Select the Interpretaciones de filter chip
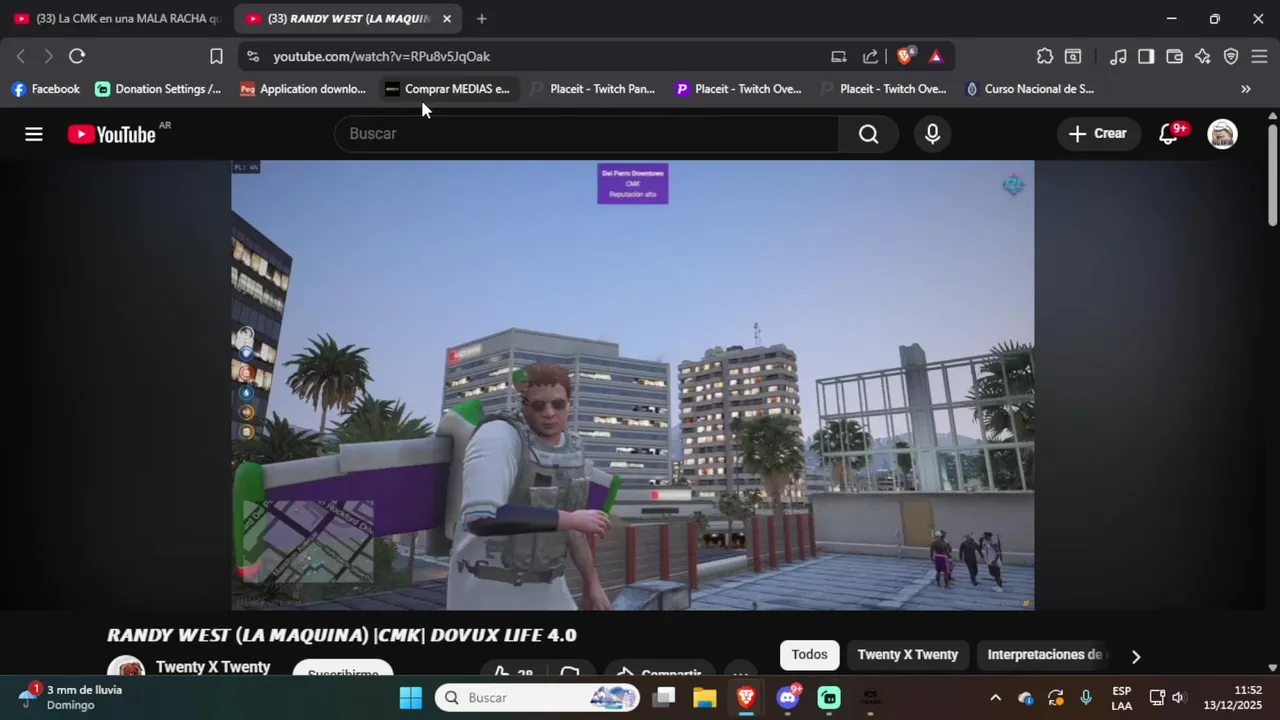This screenshot has height=720, width=1280. [1045, 655]
